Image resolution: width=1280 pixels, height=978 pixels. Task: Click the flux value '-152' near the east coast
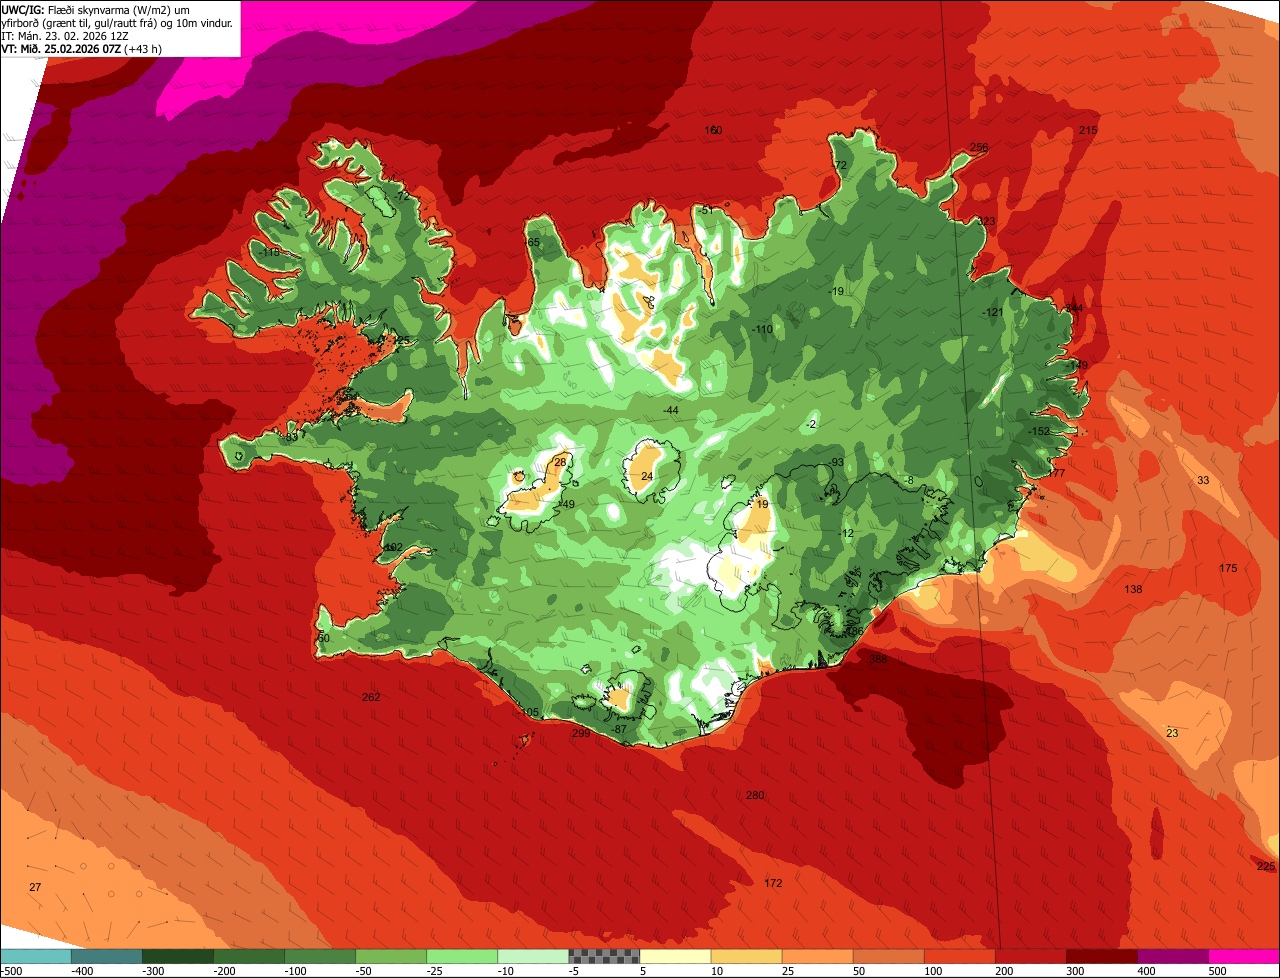[x=1040, y=431]
